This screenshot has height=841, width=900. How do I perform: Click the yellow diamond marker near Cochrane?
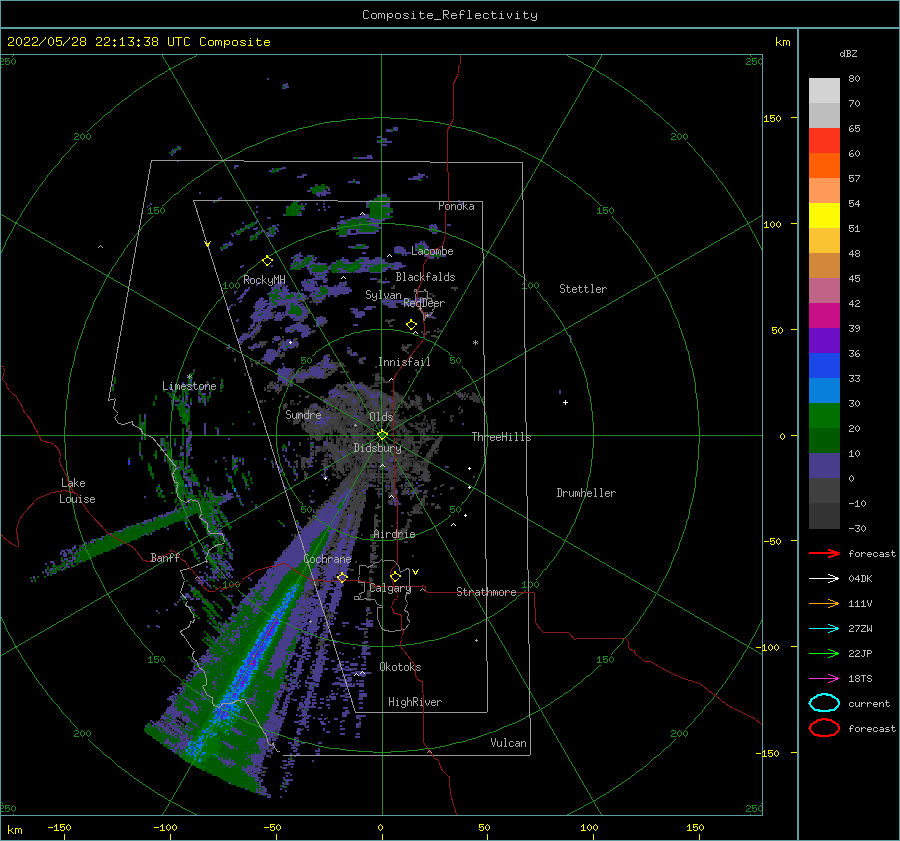pyautogui.click(x=342, y=577)
